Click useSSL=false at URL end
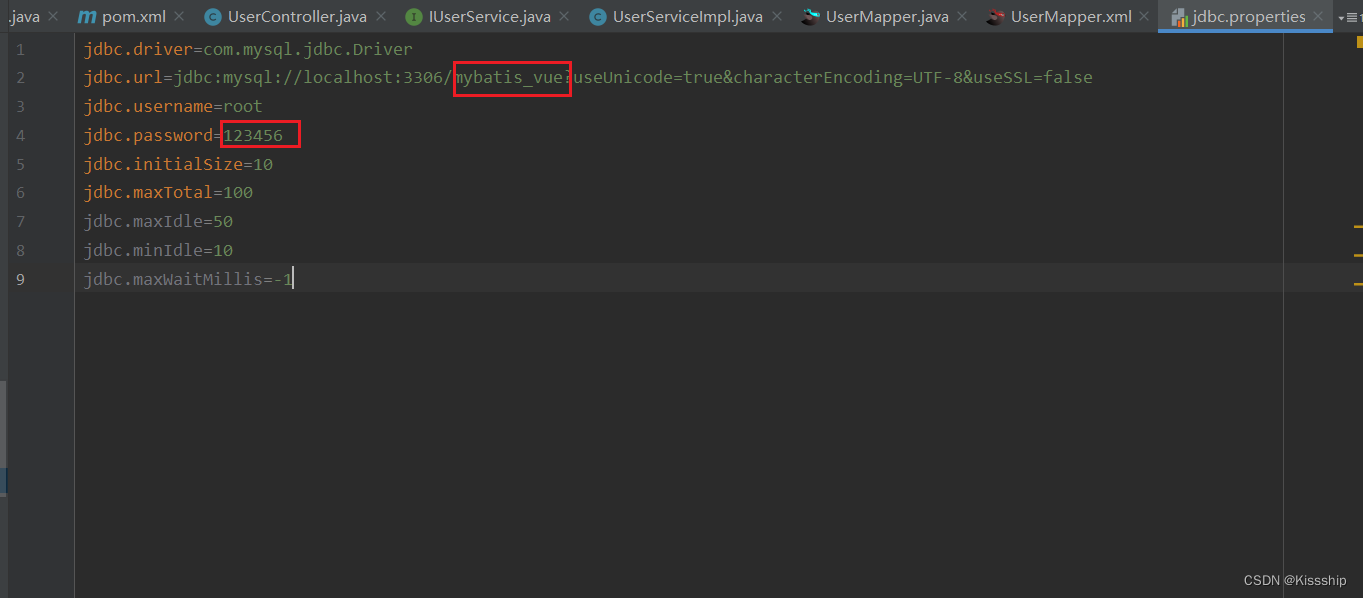This screenshot has width=1363, height=598. (1033, 77)
